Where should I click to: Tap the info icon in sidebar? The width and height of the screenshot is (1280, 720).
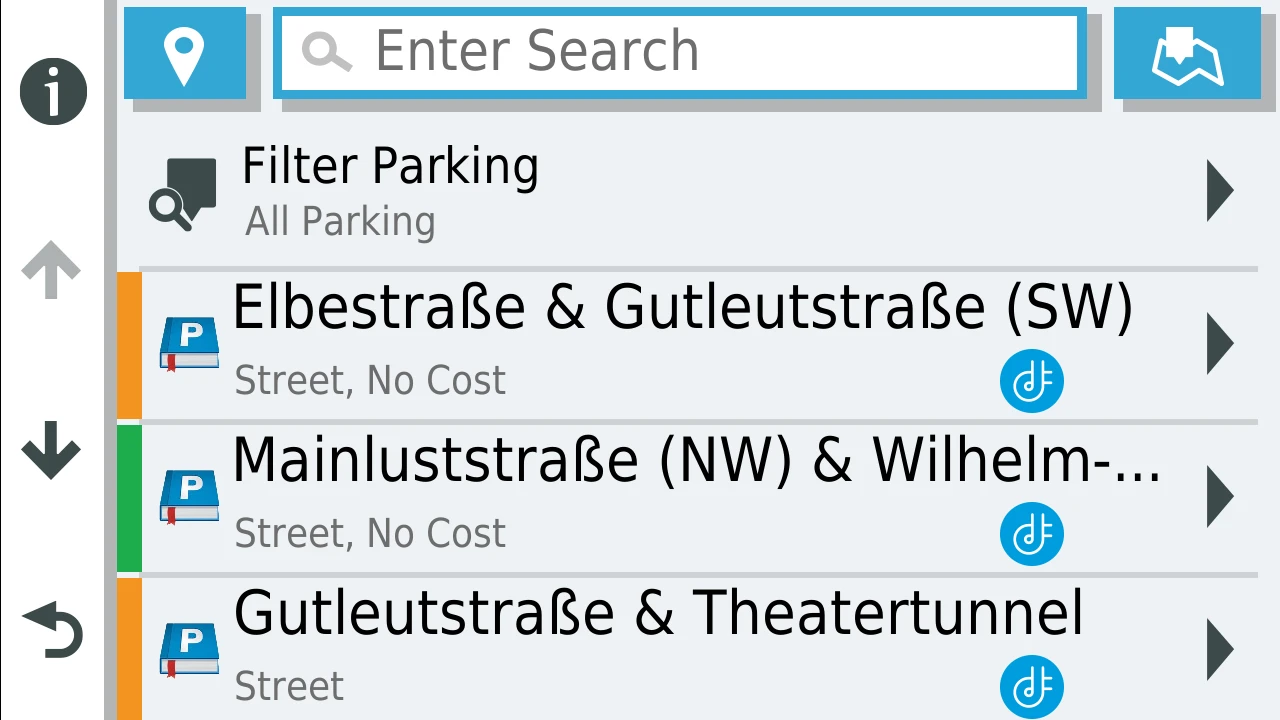(x=53, y=91)
